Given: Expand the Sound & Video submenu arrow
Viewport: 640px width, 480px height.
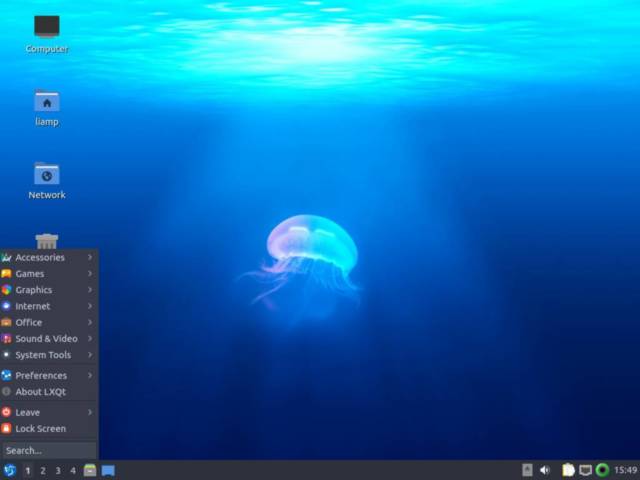Looking at the screenshot, I should coord(90,338).
